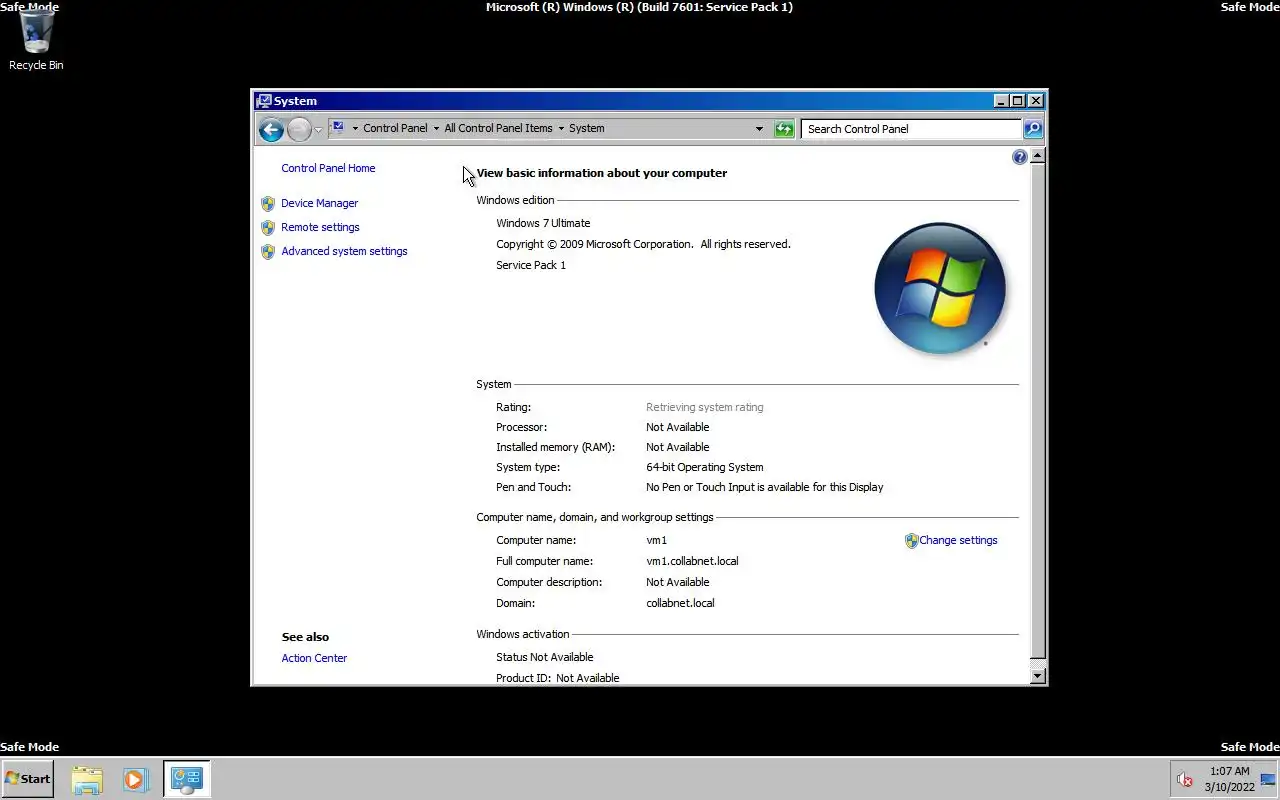Go back with the Back arrow button
This screenshot has height=800, width=1280.
[x=271, y=129]
